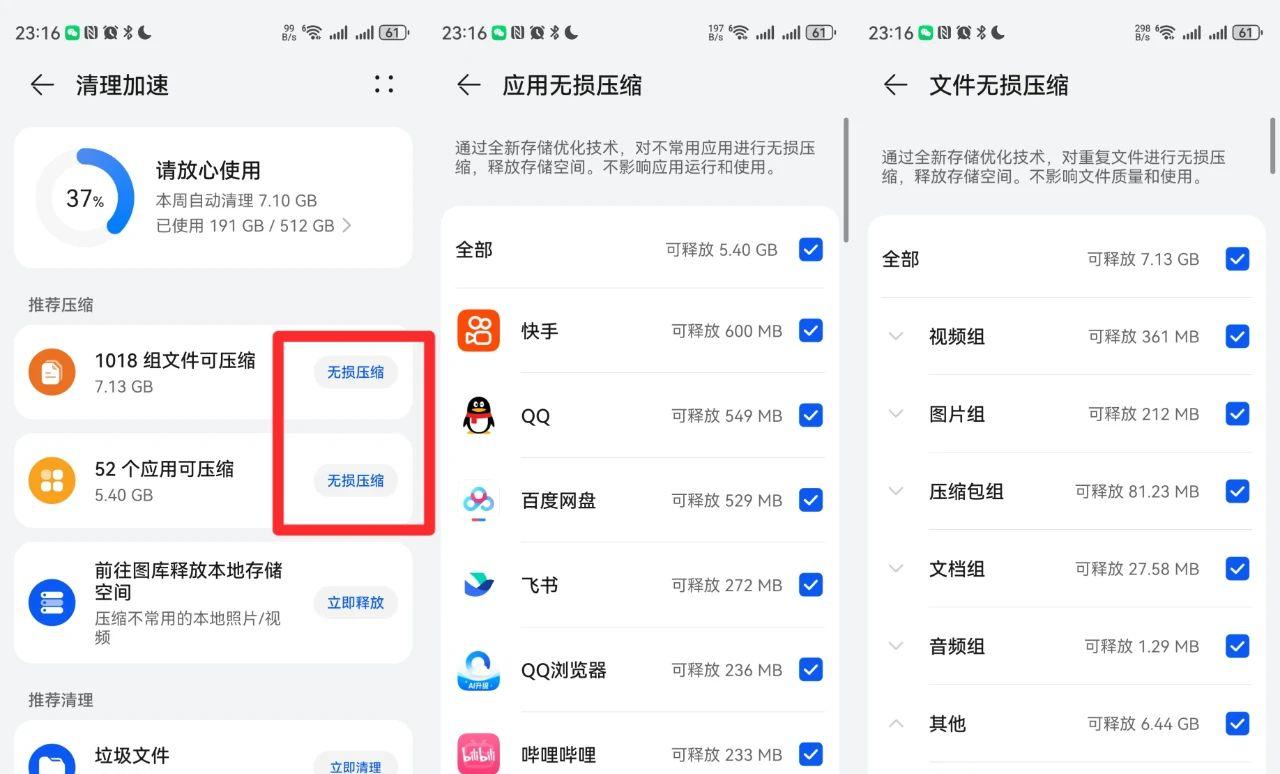The height and width of the screenshot is (774, 1280).
Task: Uncheck the 其他 checkbox
Action: tap(1238, 723)
